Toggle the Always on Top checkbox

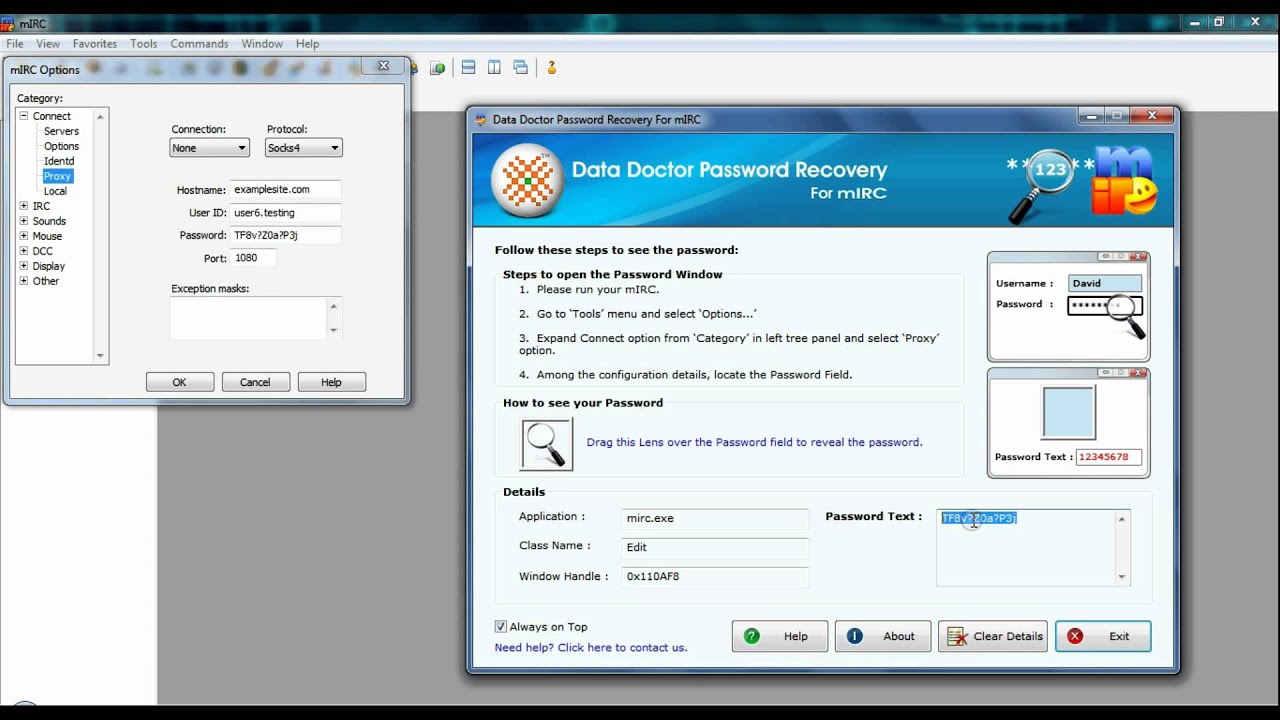[501, 627]
